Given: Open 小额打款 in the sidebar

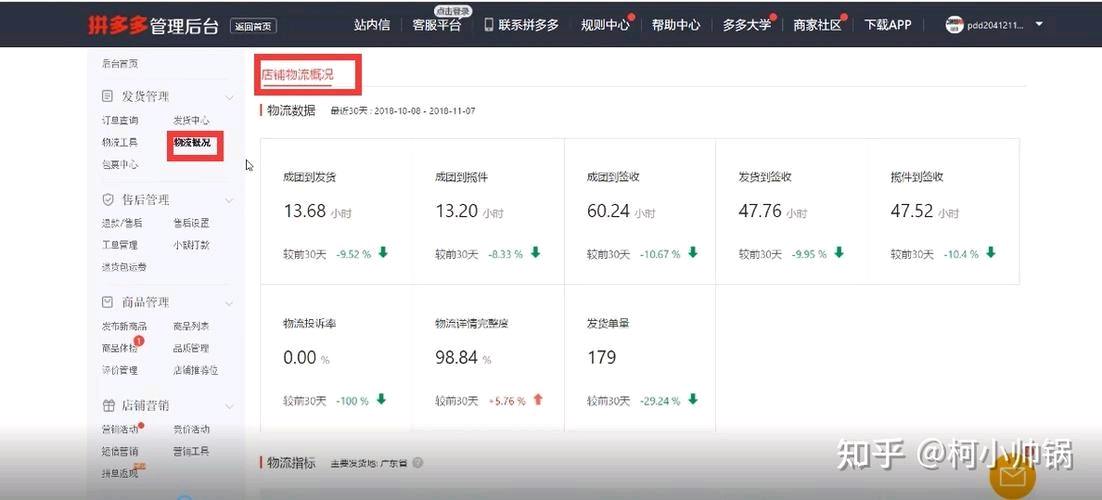Looking at the screenshot, I should (x=191, y=245).
